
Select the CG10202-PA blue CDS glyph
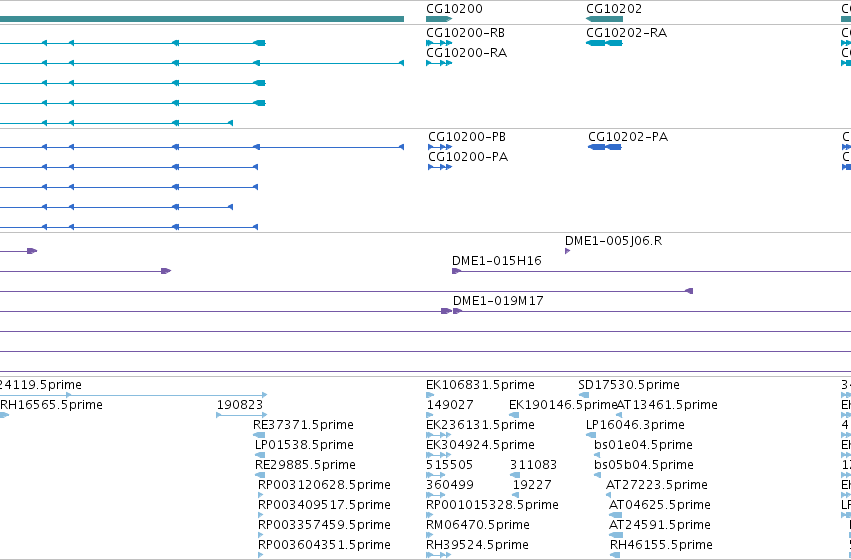click(x=605, y=147)
